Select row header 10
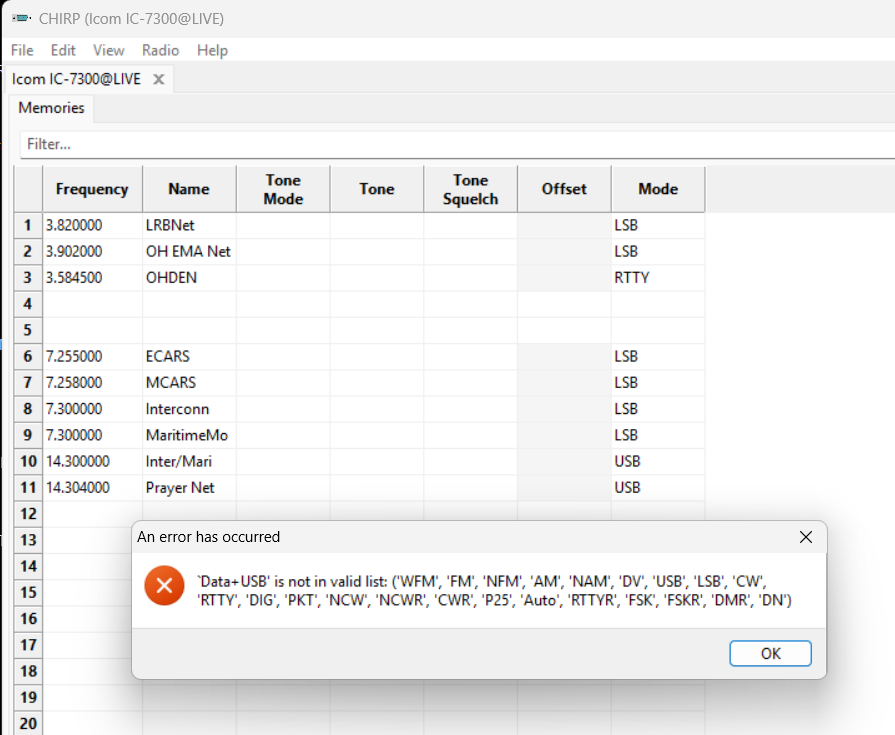895x735 pixels. pos(28,462)
